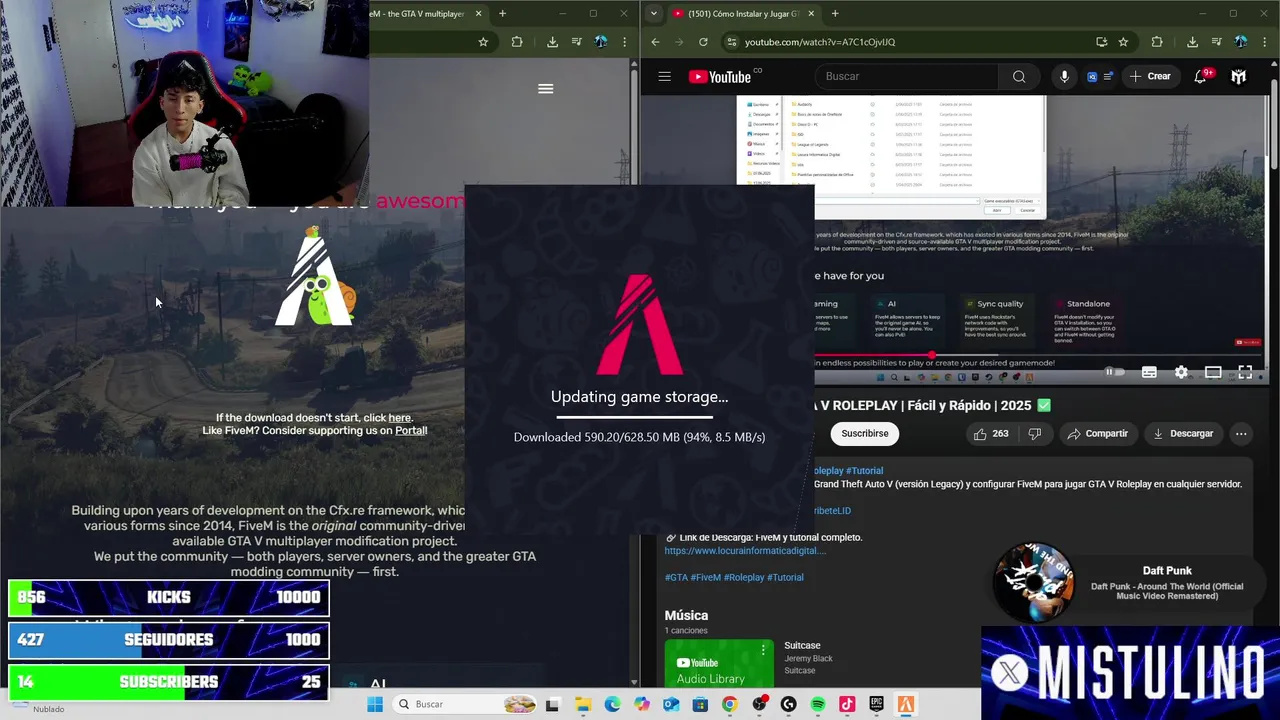
Task: Expand the tab search chevron in YouTube window
Action: click(653, 13)
